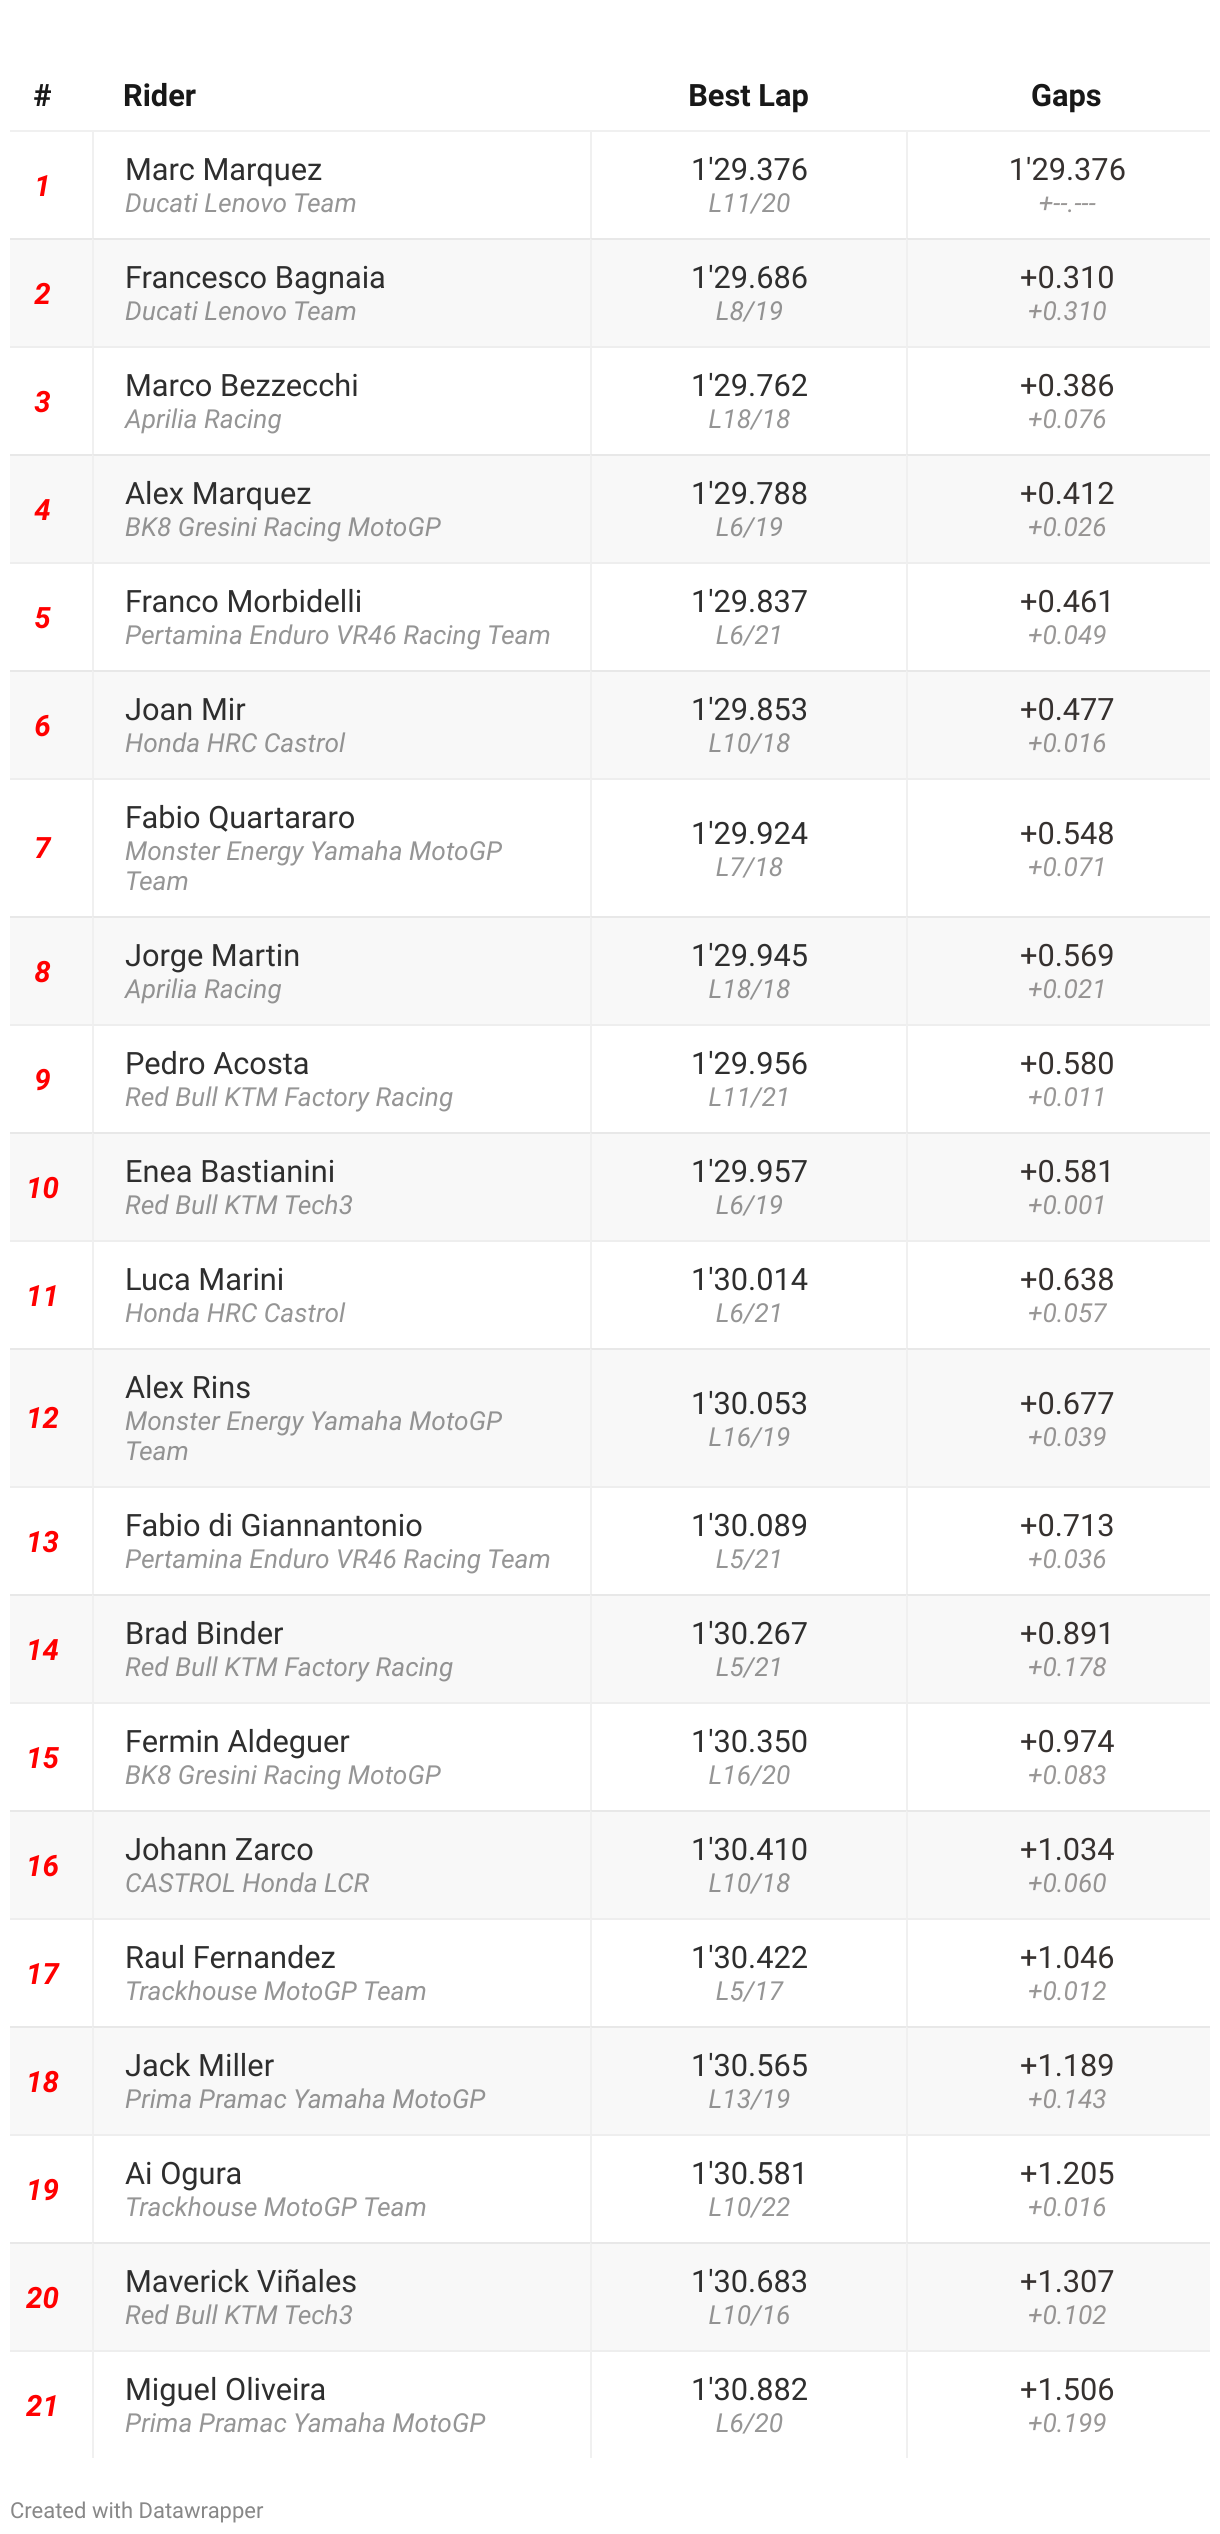The width and height of the screenshot is (1220, 2534).
Task: Click Marco Bezzecchi's best lap 1'29.762
Action: click(x=749, y=386)
